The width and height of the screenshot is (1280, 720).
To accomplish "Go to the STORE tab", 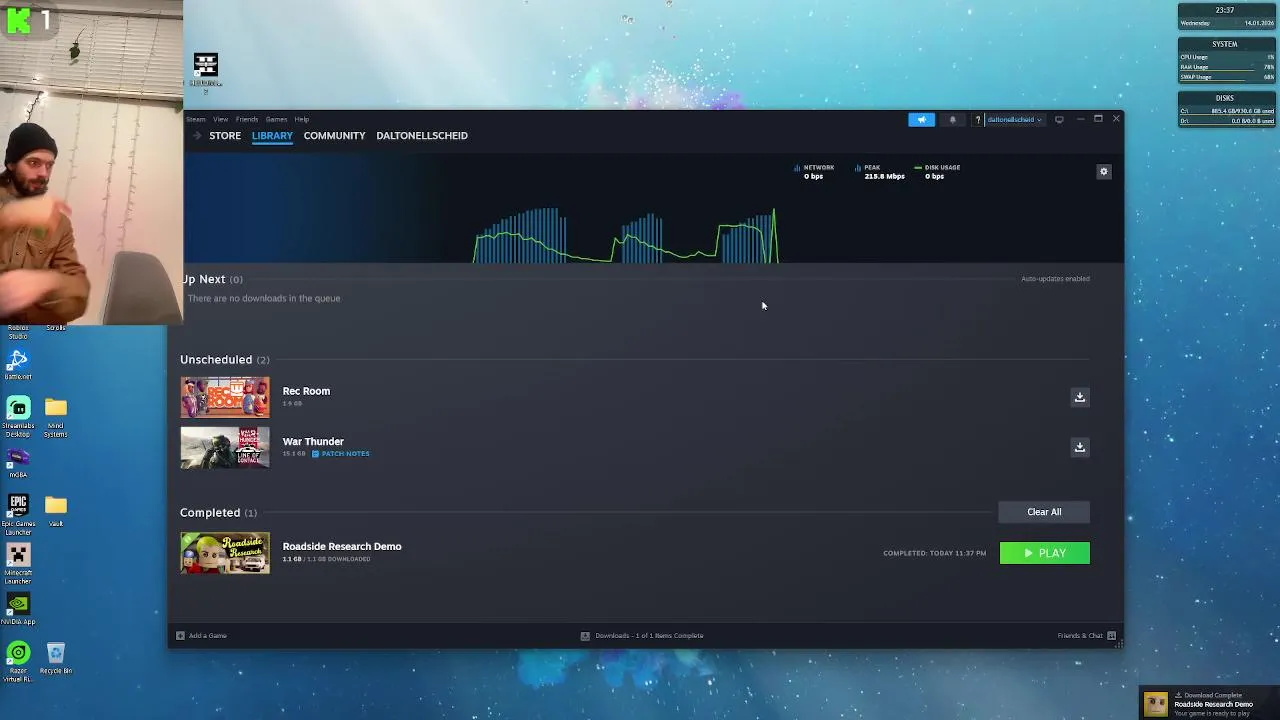I will [x=225, y=135].
